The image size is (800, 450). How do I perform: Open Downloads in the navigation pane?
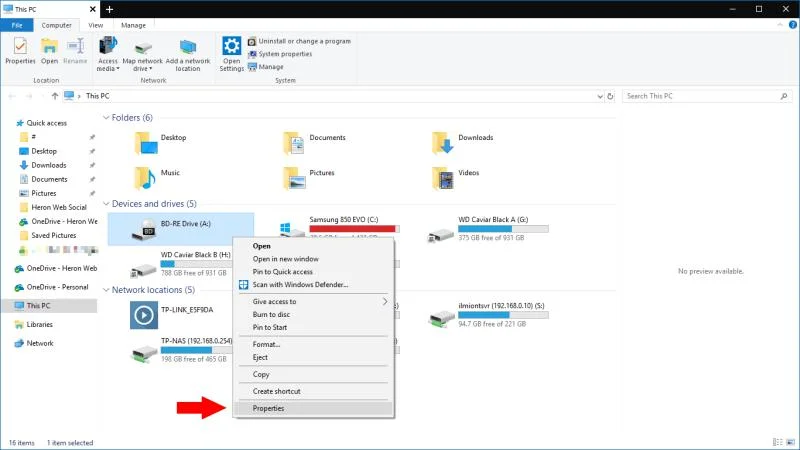(x=48, y=165)
